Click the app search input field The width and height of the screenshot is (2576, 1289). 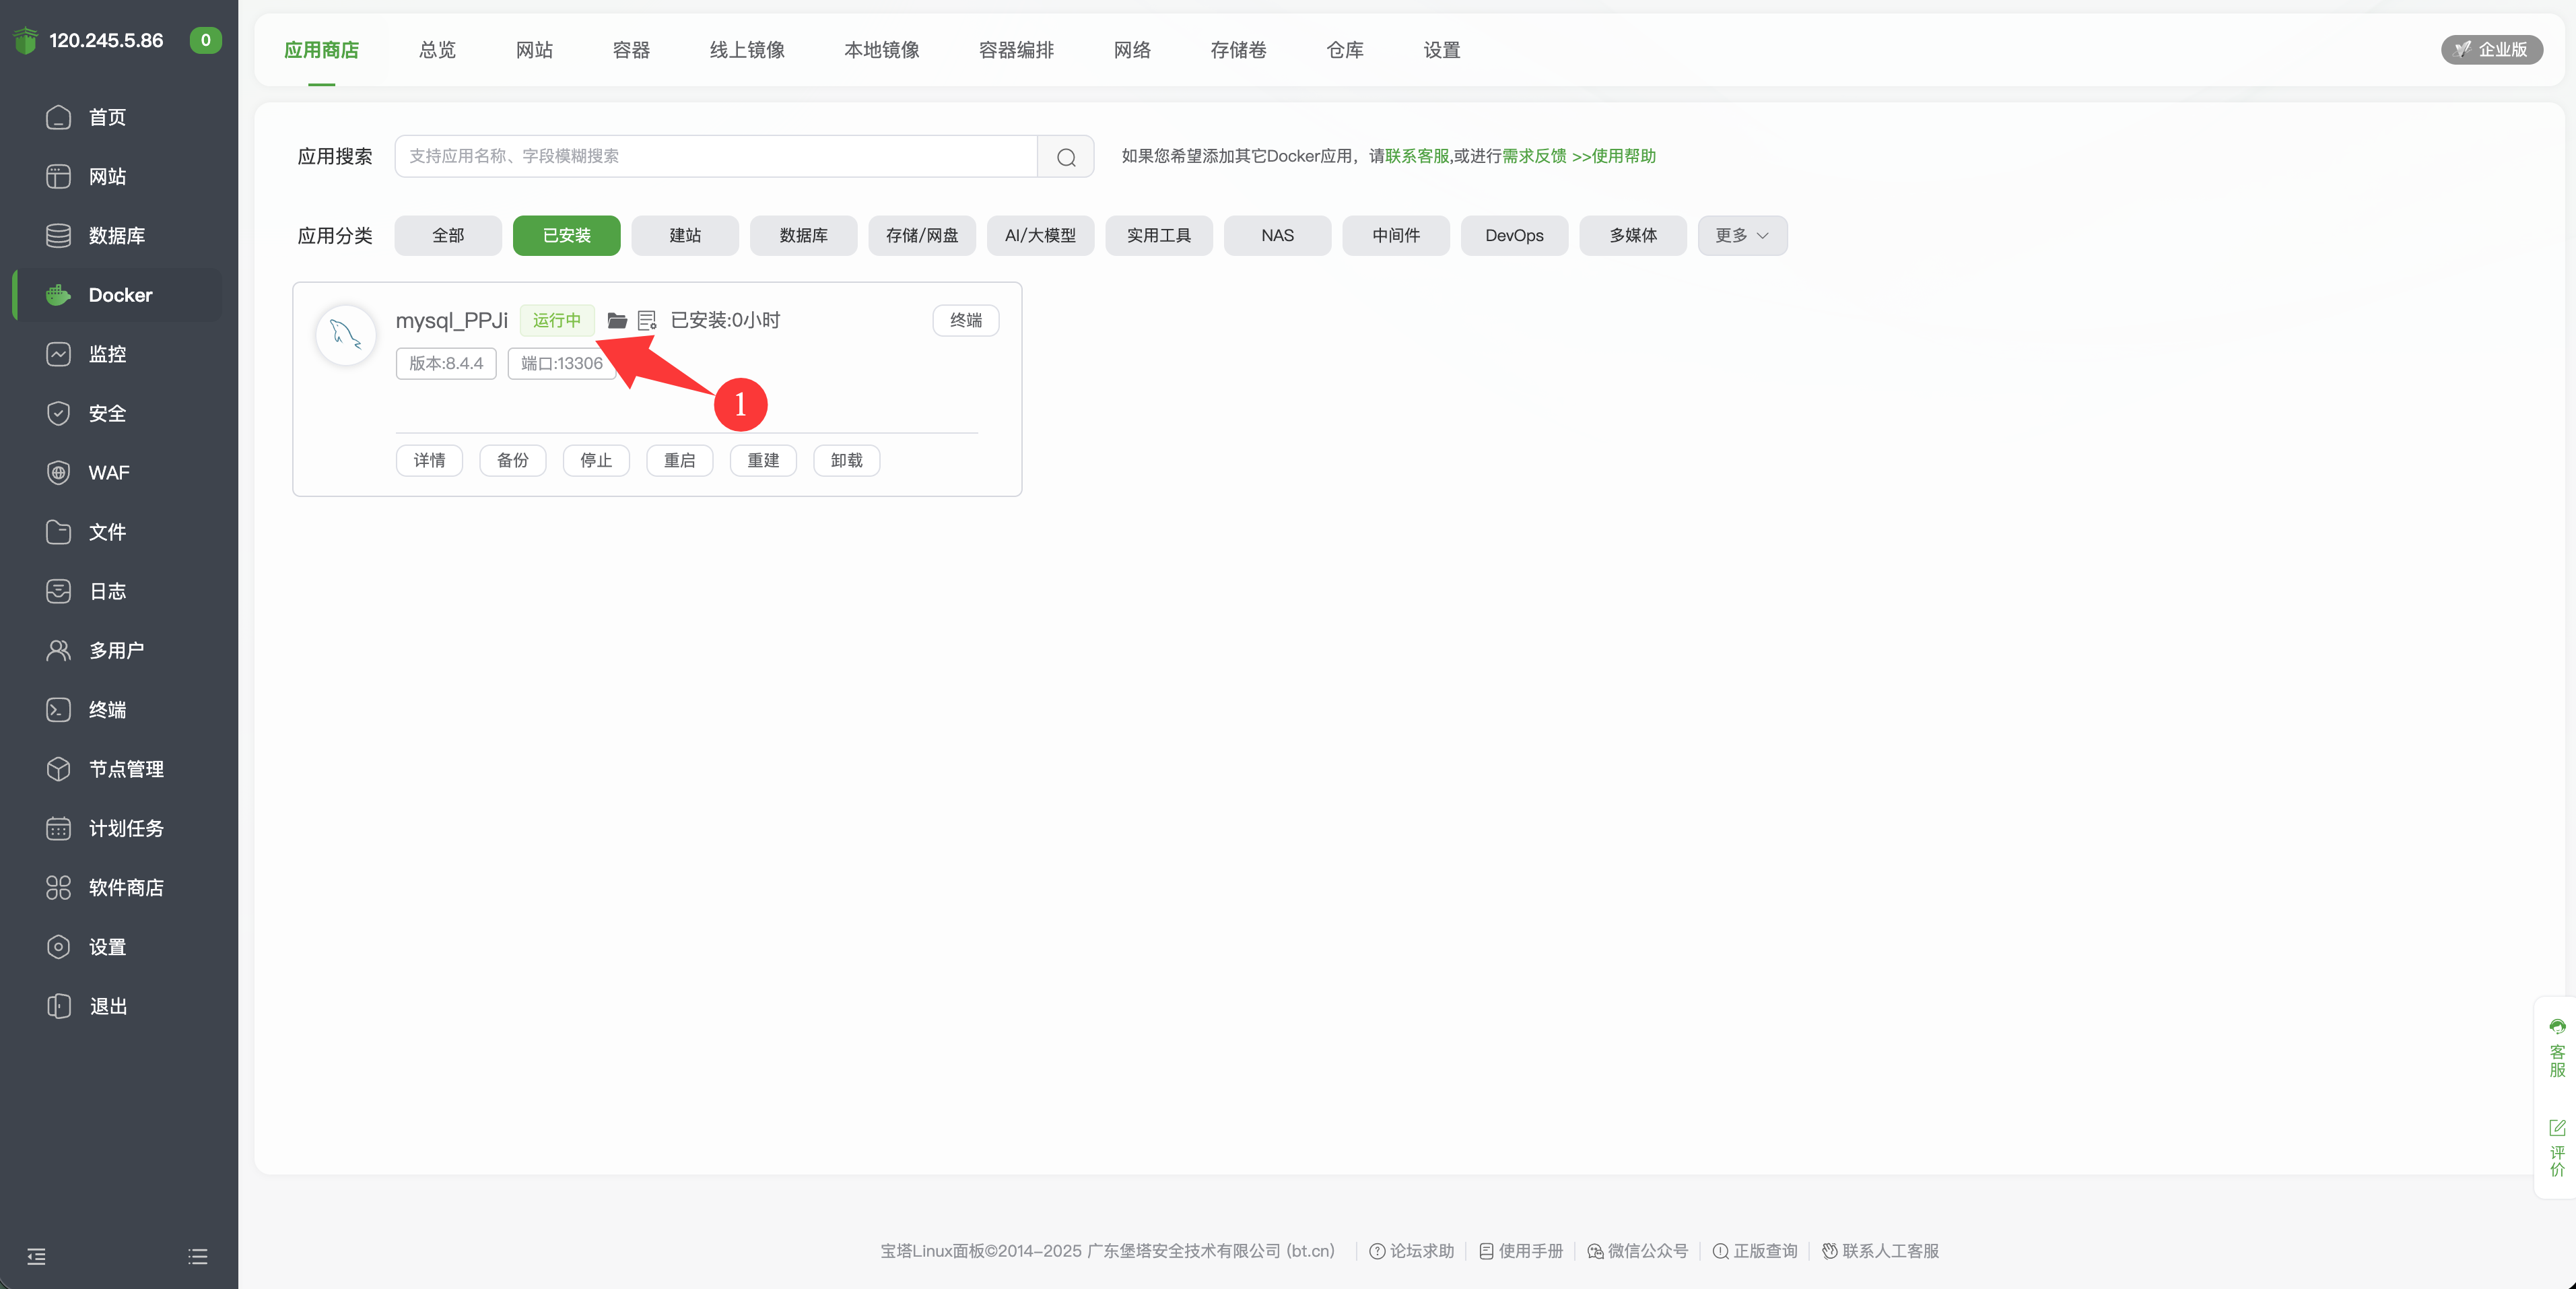click(715, 156)
